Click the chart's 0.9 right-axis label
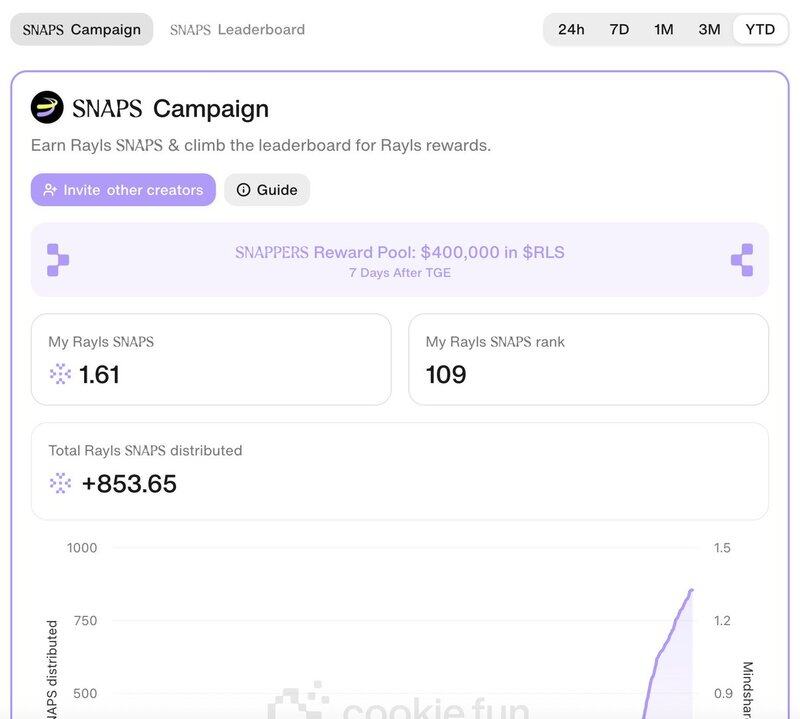This screenshot has height=719, width=800. [x=723, y=693]
